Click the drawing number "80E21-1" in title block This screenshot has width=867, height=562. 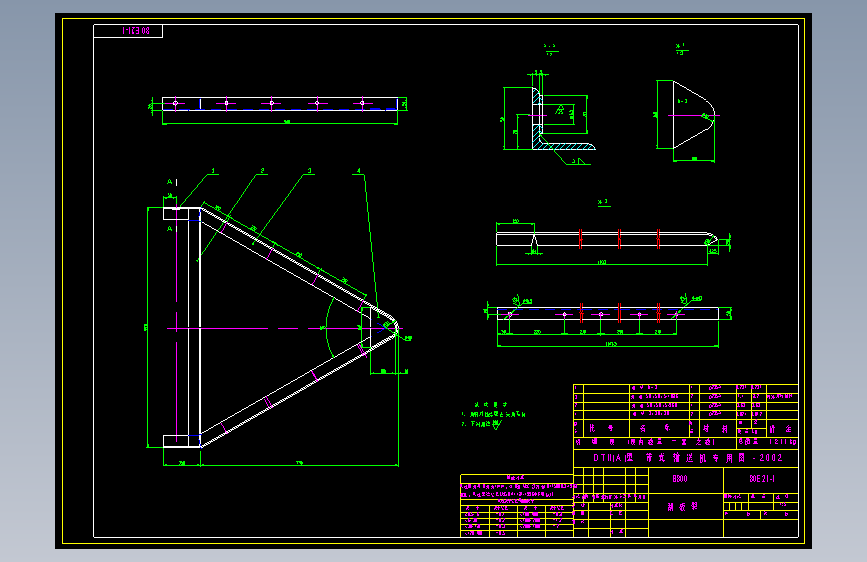click(x=761, y=479)
